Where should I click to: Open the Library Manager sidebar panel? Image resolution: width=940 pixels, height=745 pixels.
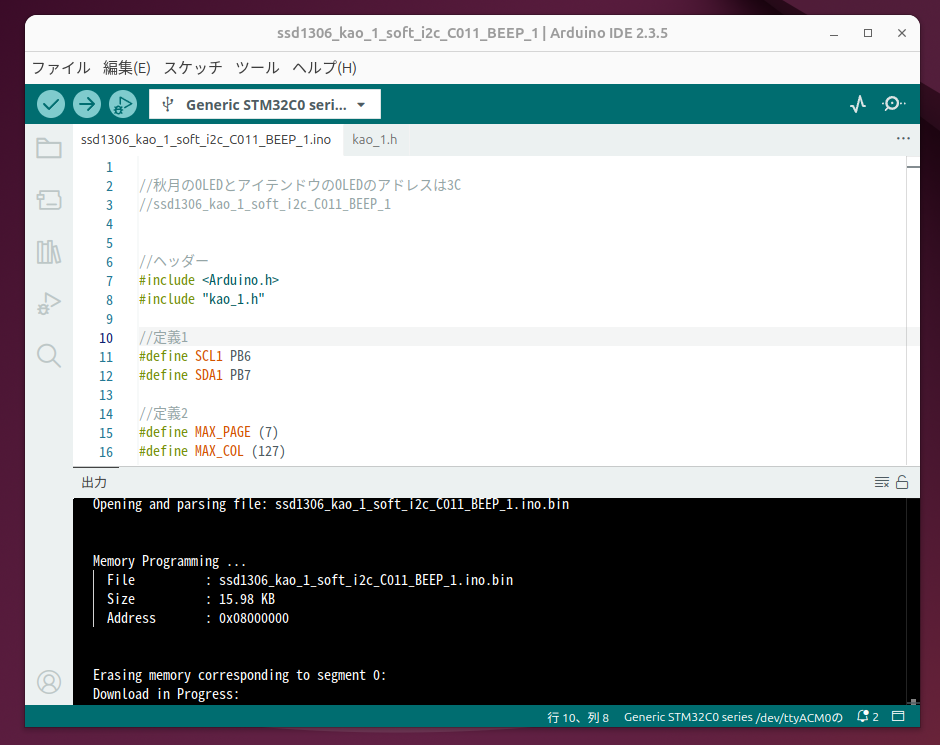tap(49, 252)
